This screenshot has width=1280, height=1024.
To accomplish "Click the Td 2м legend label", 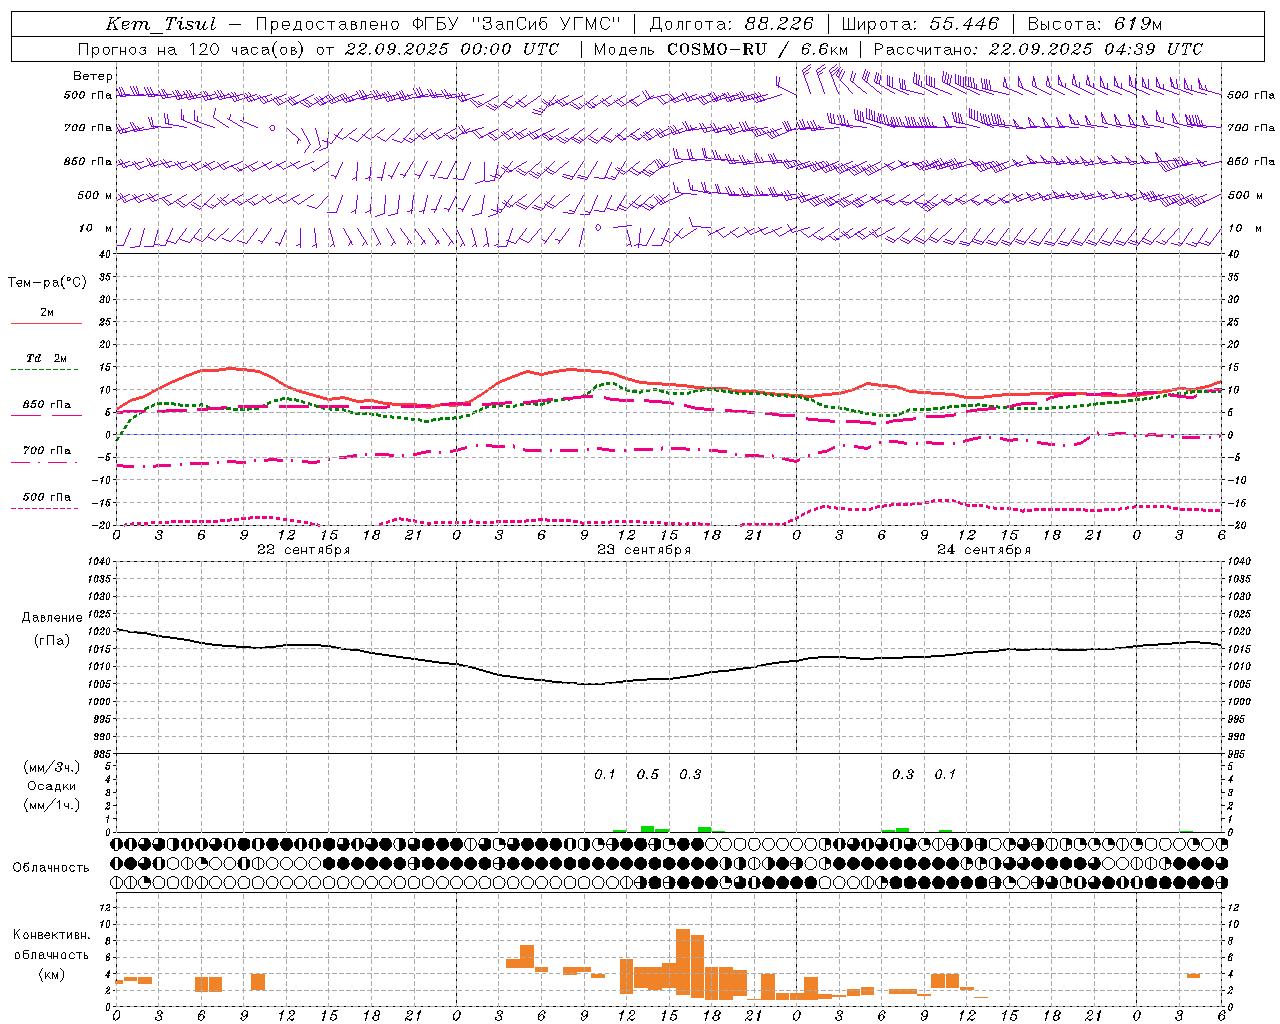I will 47,358.
